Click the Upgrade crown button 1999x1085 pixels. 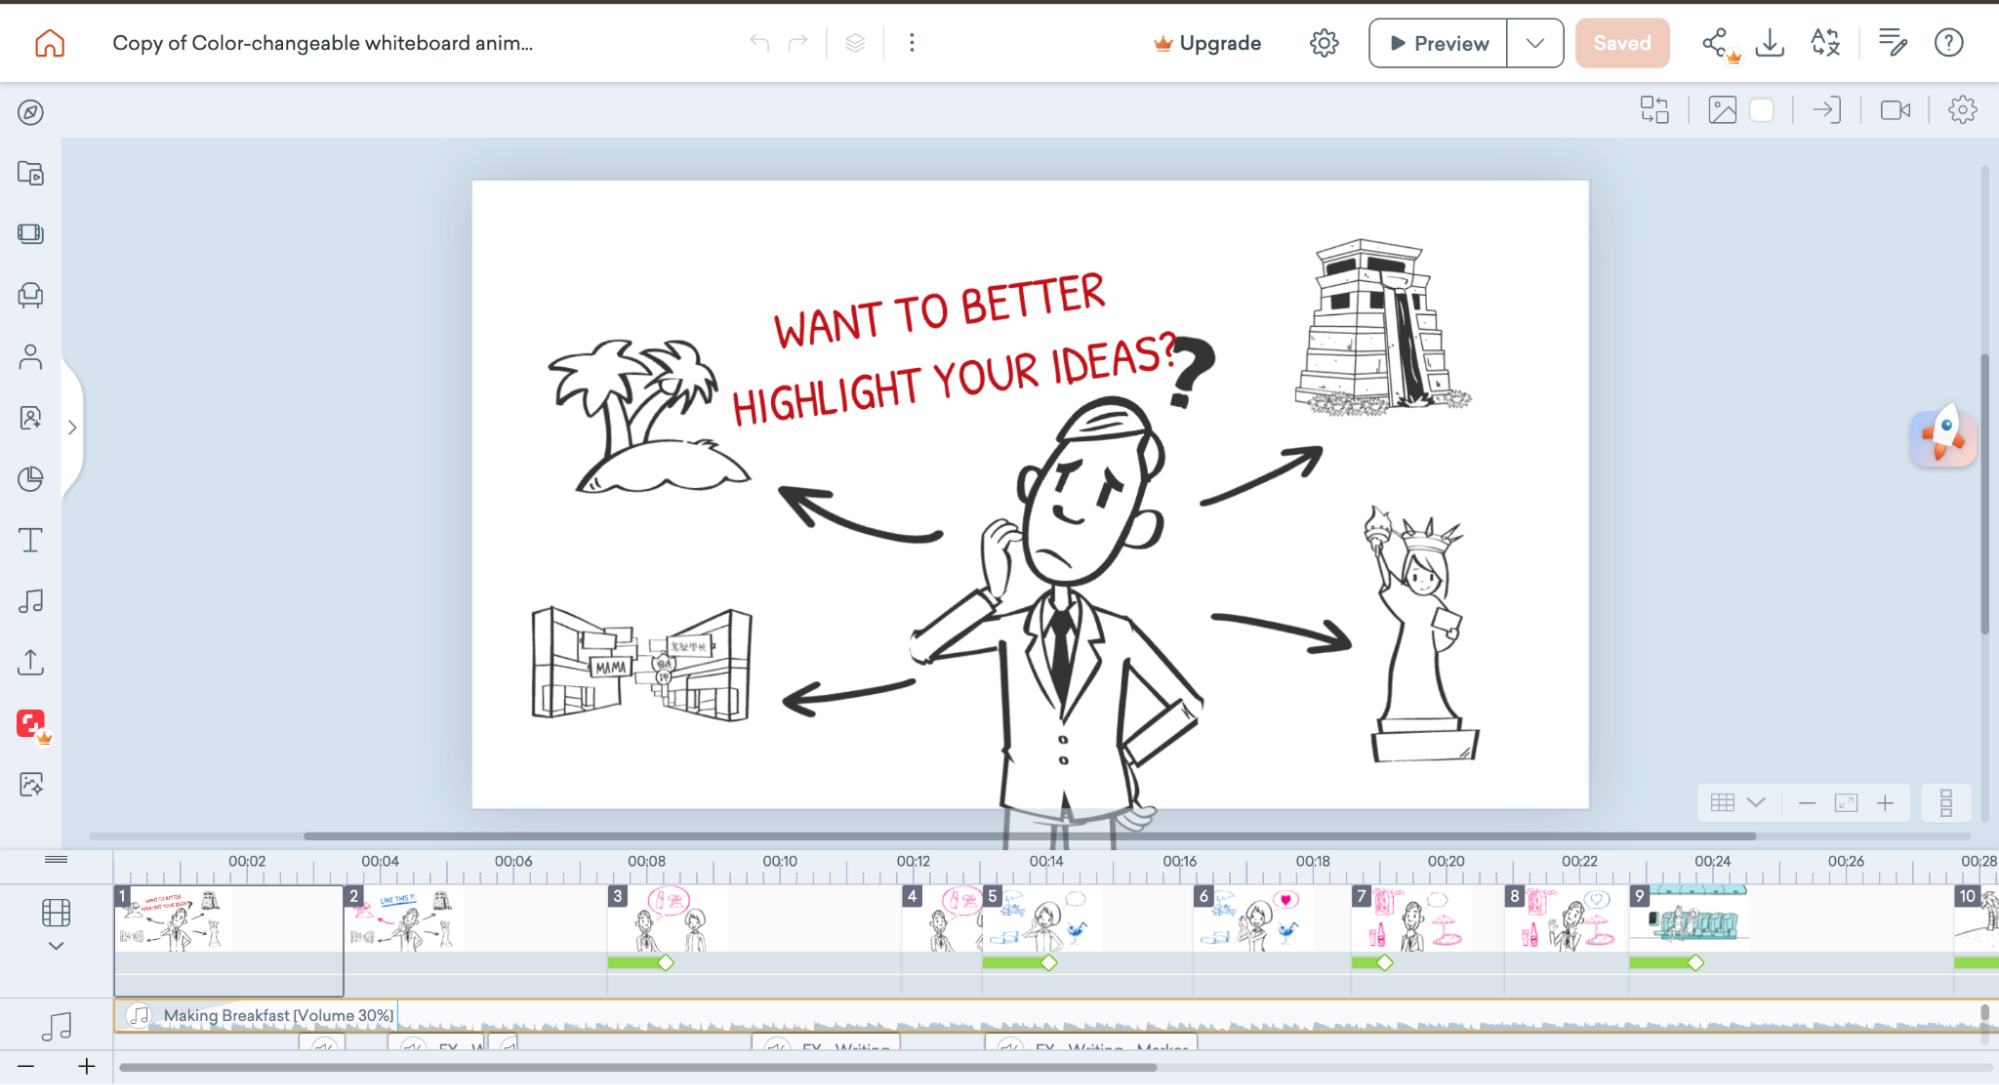tap(1207, 43)
